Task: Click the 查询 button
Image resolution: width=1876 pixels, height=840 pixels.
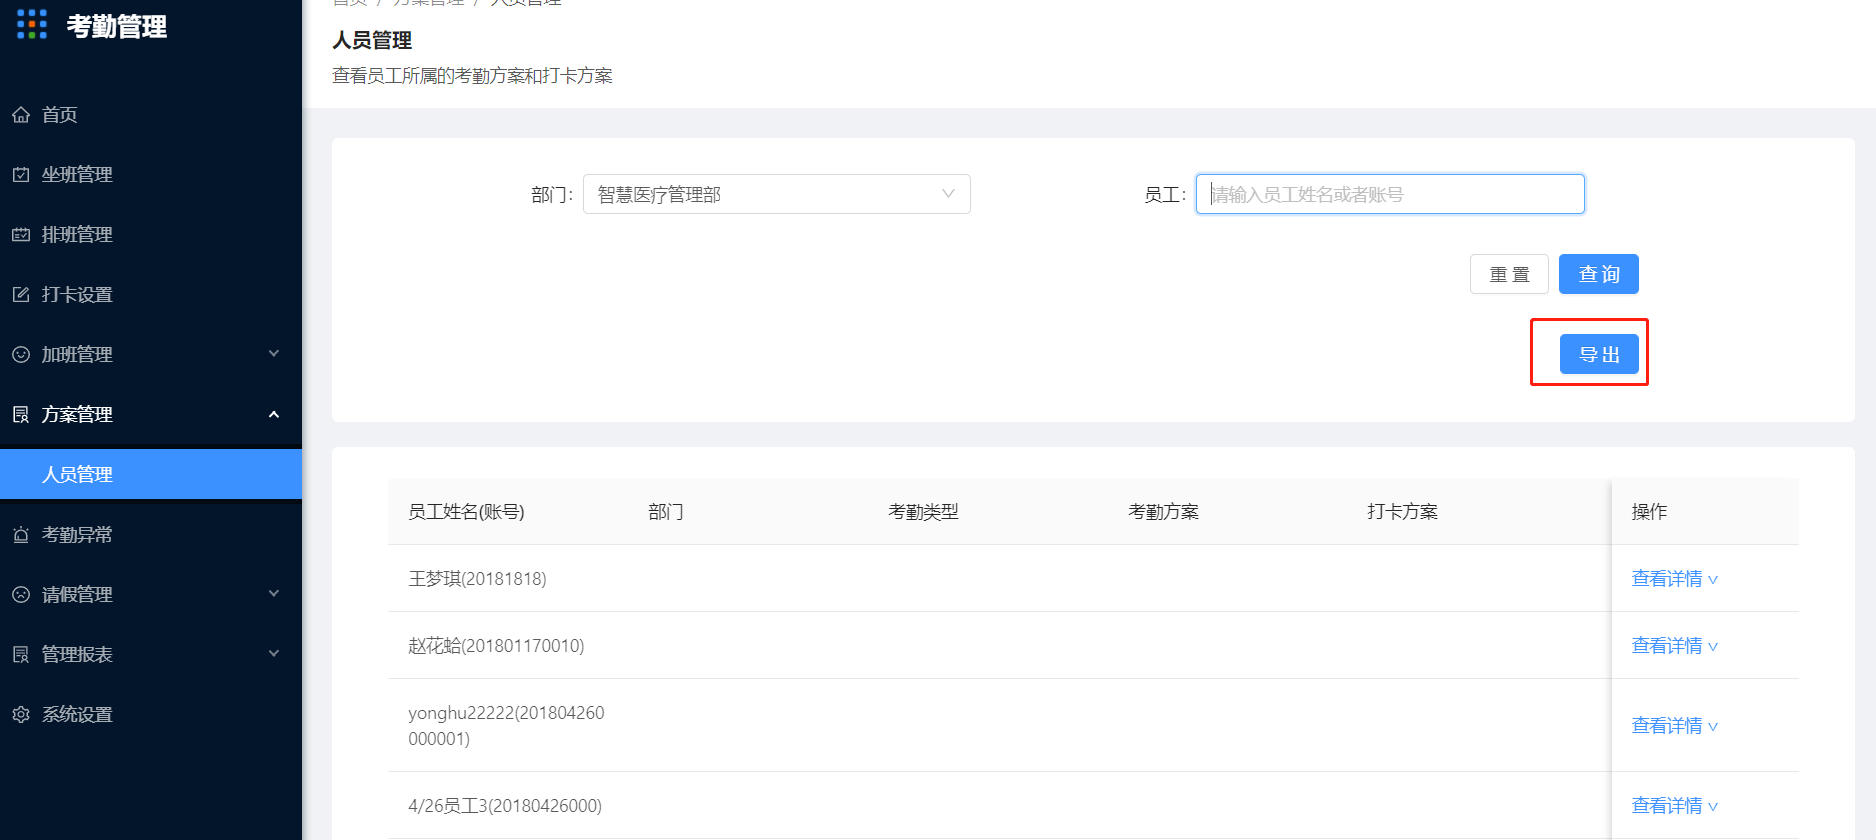Action: pos(1599,274)
